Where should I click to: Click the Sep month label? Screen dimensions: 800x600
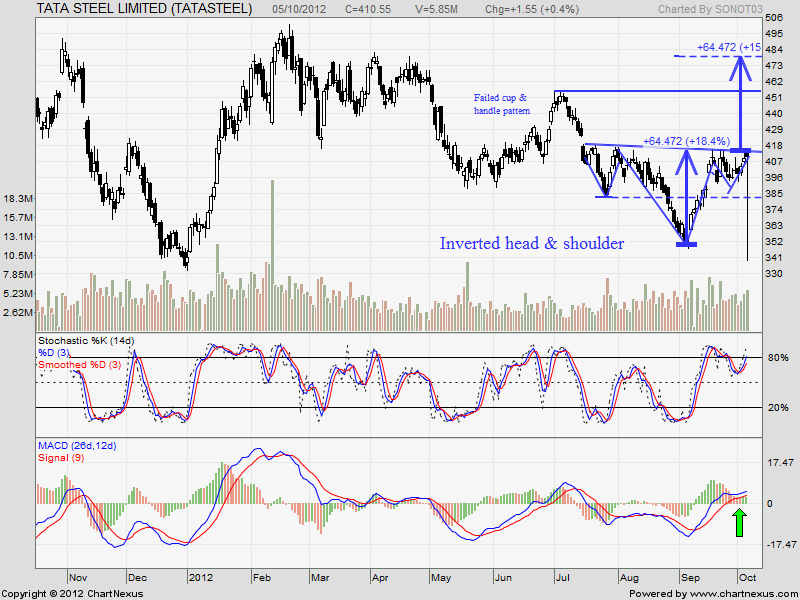pos(690,578)
